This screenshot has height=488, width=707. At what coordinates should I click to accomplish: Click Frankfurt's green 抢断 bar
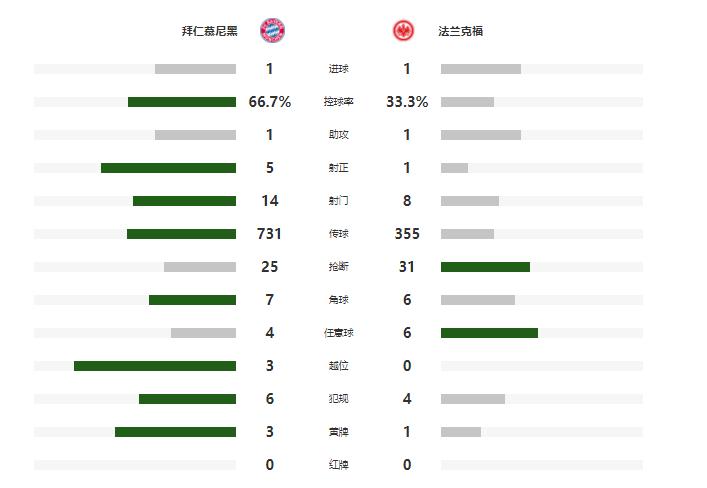click(x=485, y=267)
